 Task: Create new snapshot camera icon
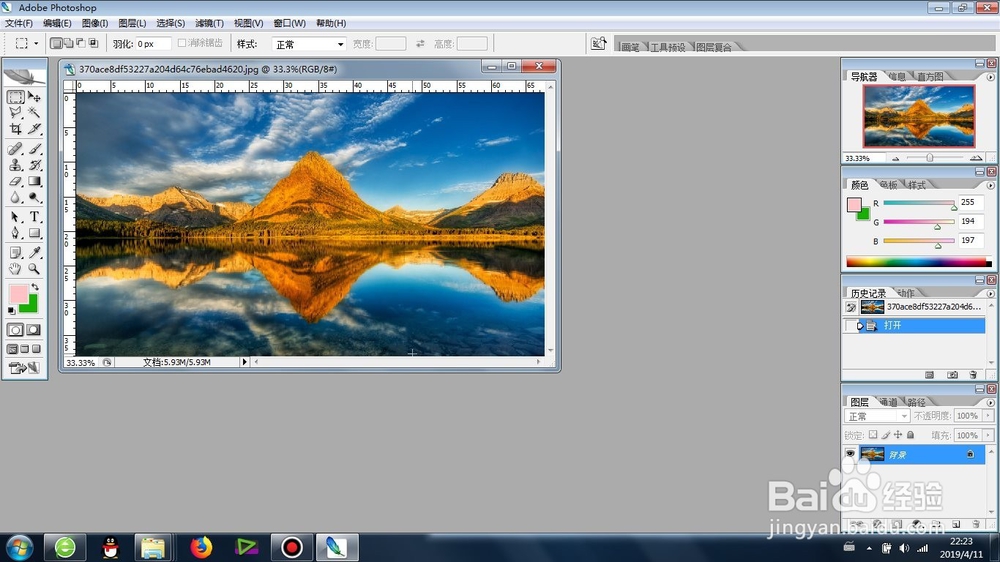coord(952,375)
